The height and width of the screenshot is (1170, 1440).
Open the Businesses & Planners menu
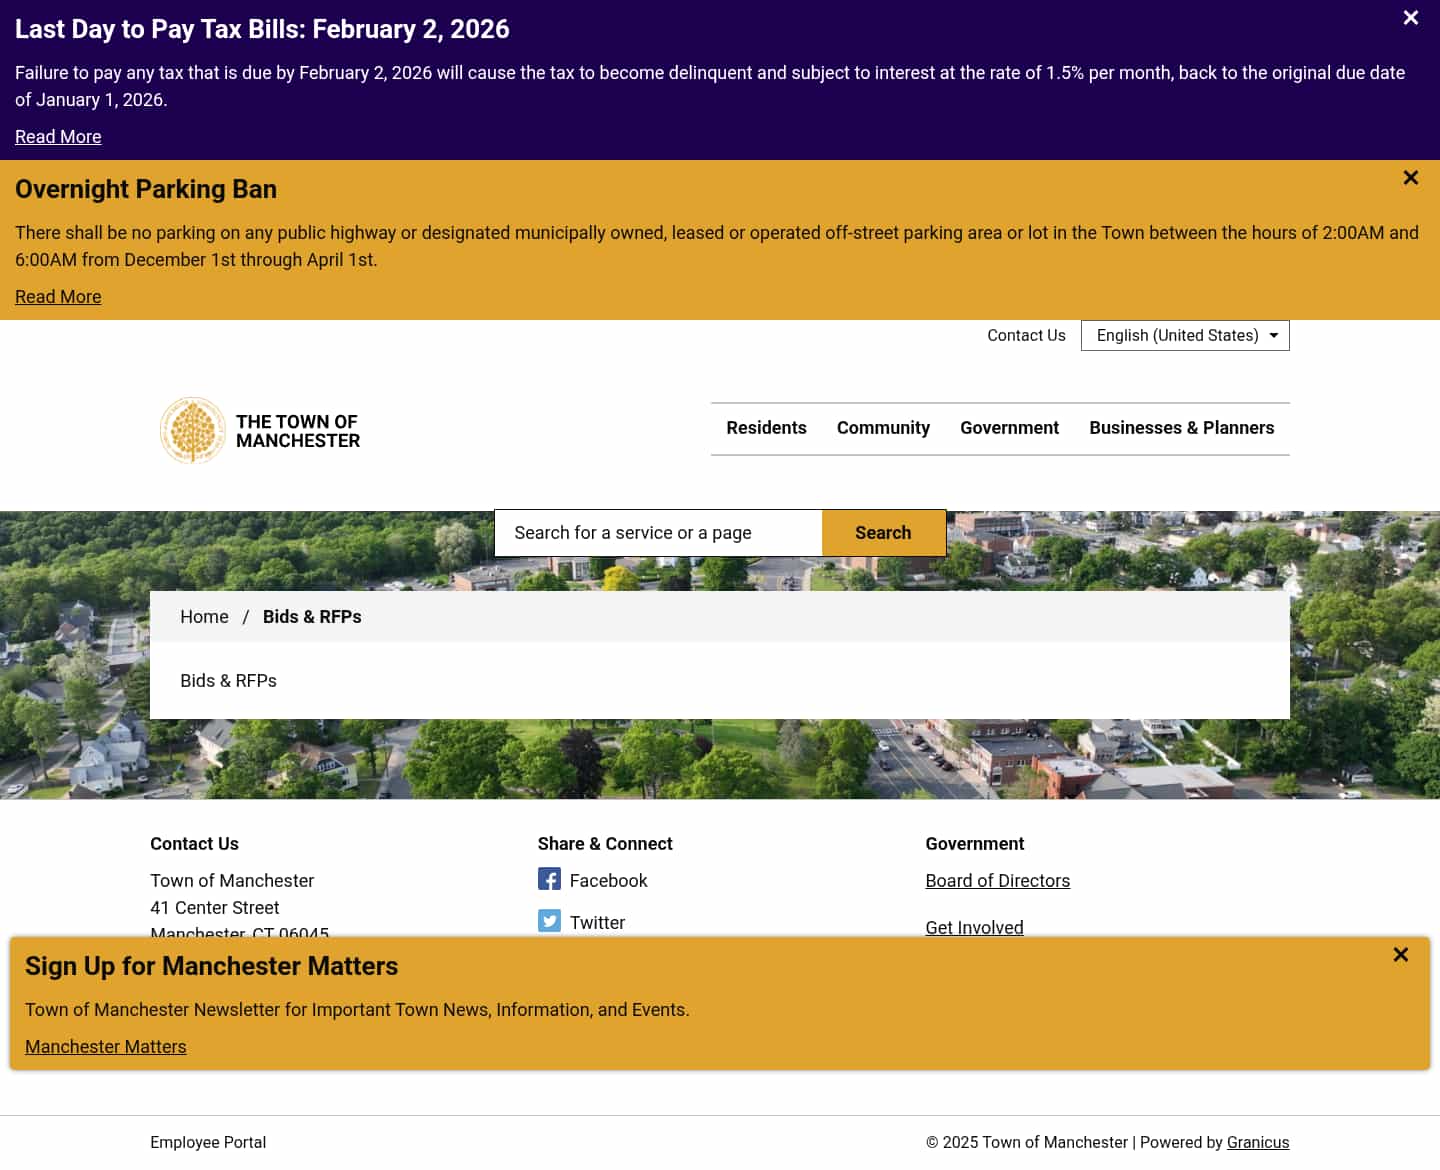pyautogui.click(x=1181, y=427)
